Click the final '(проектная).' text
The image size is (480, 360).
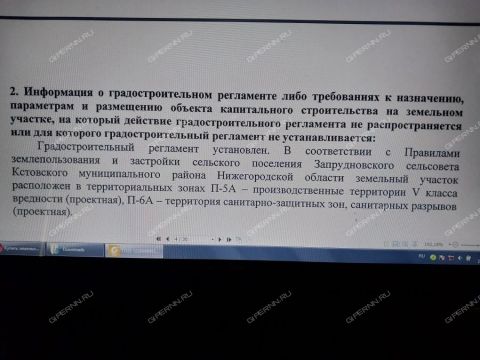(42, 212)
